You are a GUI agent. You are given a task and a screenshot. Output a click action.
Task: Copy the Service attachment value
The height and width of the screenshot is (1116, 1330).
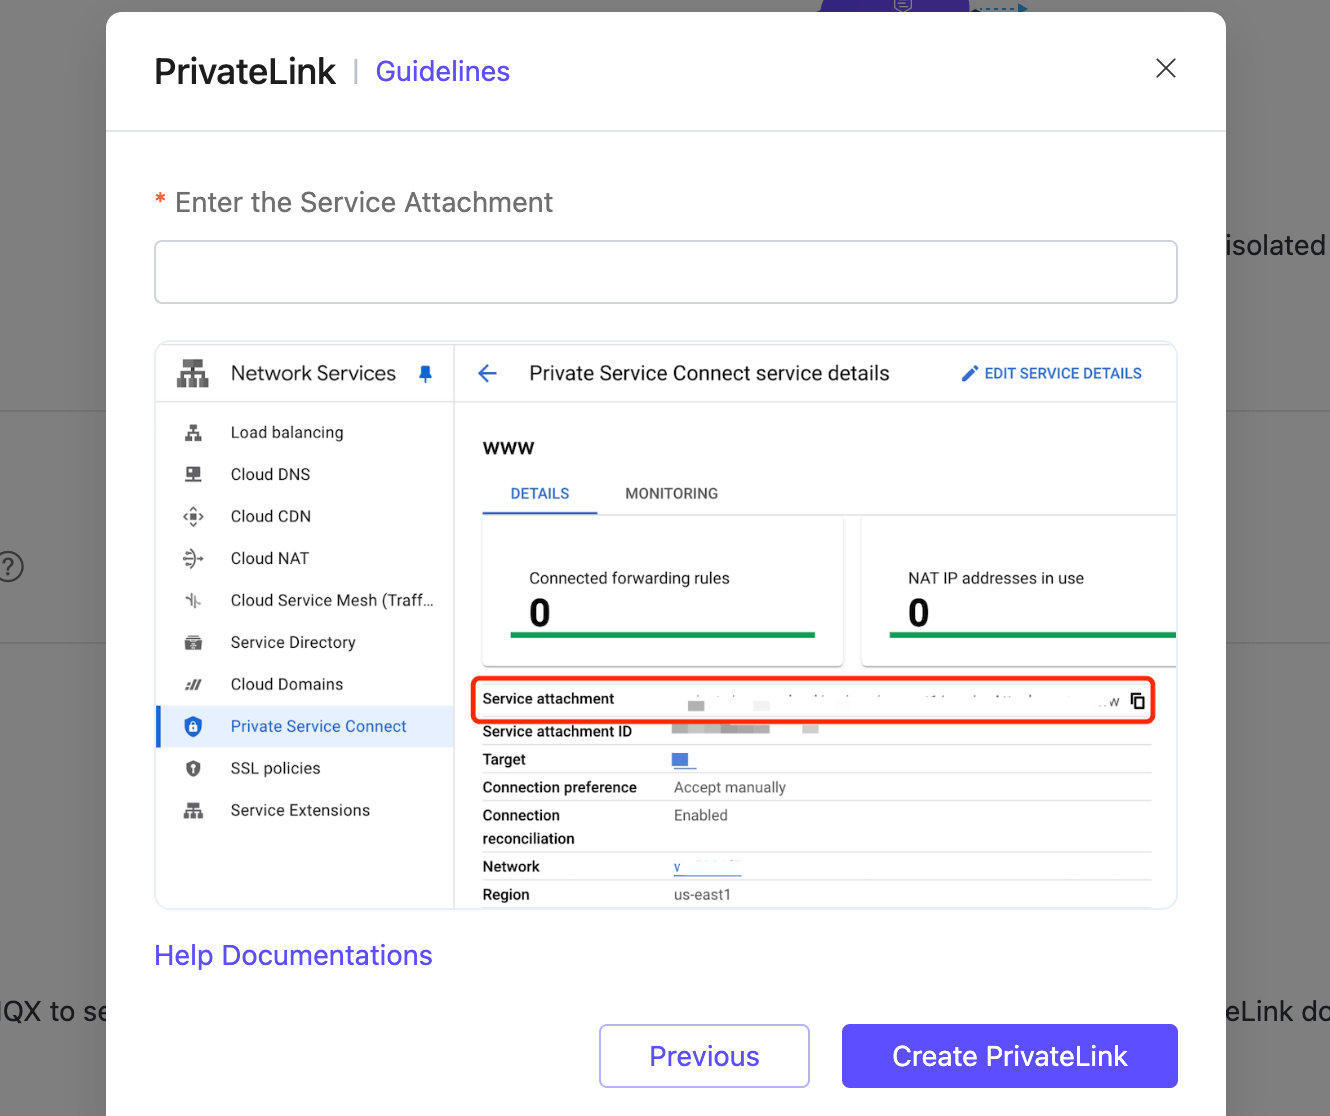point(1138,700)
